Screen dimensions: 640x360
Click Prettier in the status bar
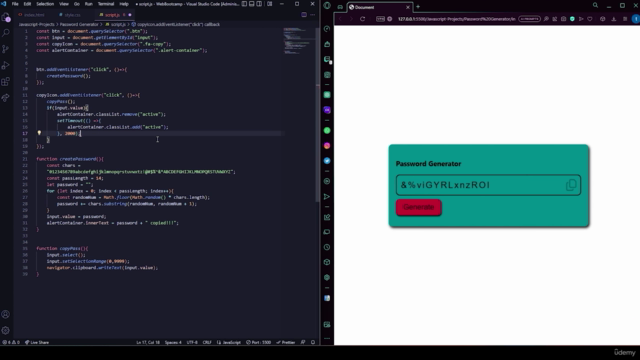(x=286, y=342)
